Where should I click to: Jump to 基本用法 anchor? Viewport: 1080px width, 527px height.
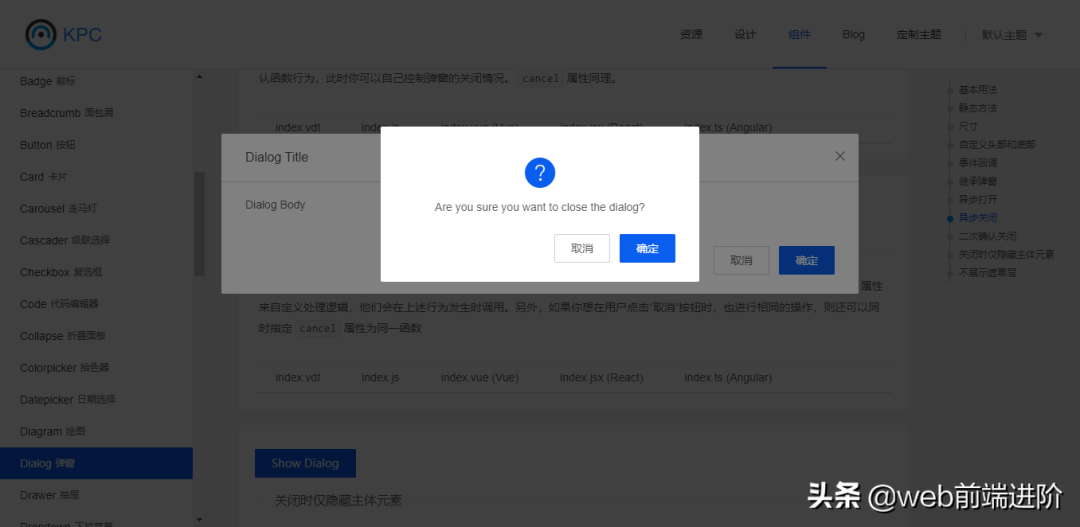pyautogui.click(x=977, y=90)
